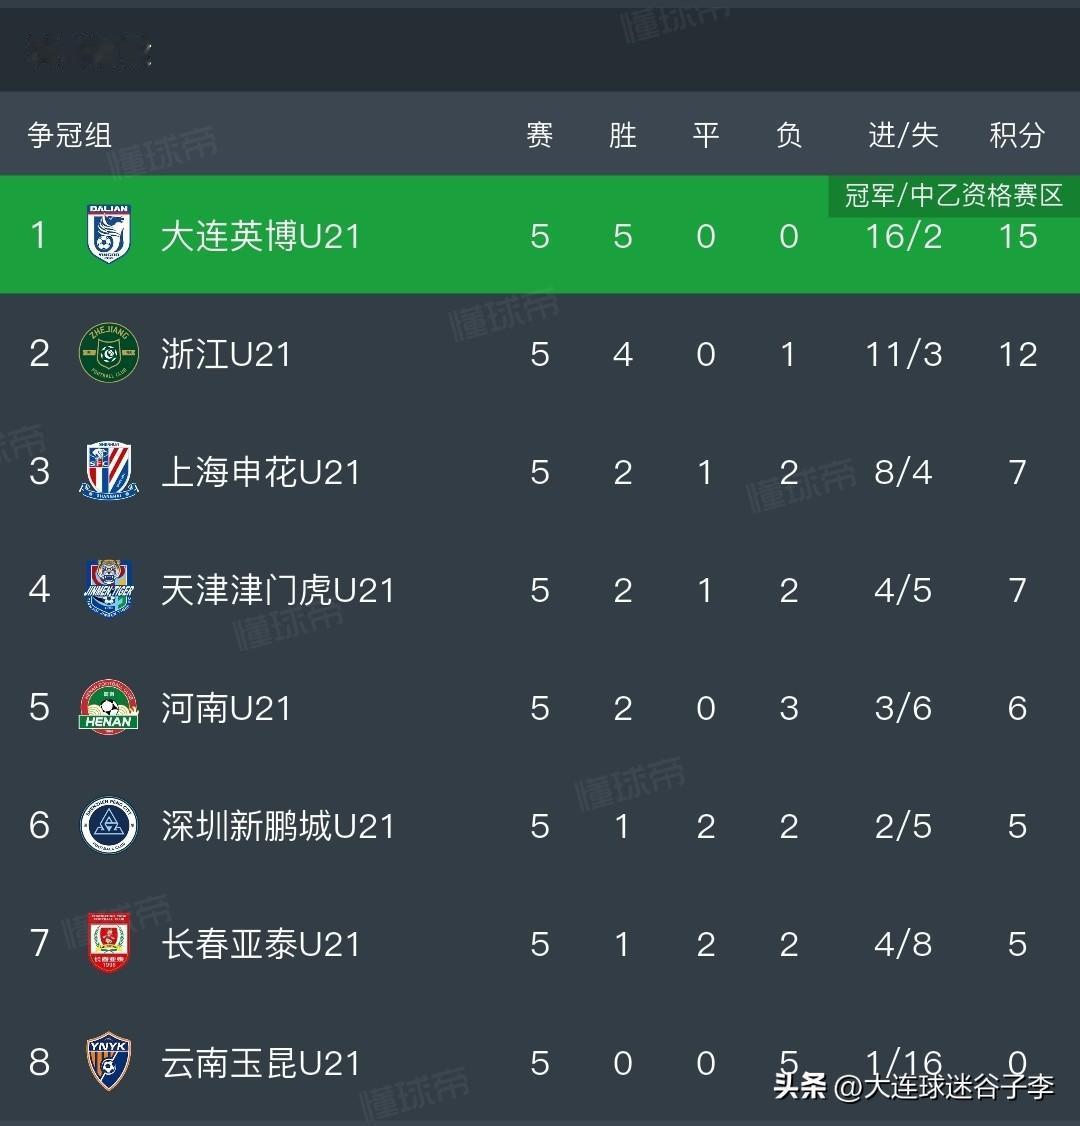This screenshot has width=1080, height=1126.
Task: Click the Changchun Yatai U21 red crest
Action: [x=108, y=943]
